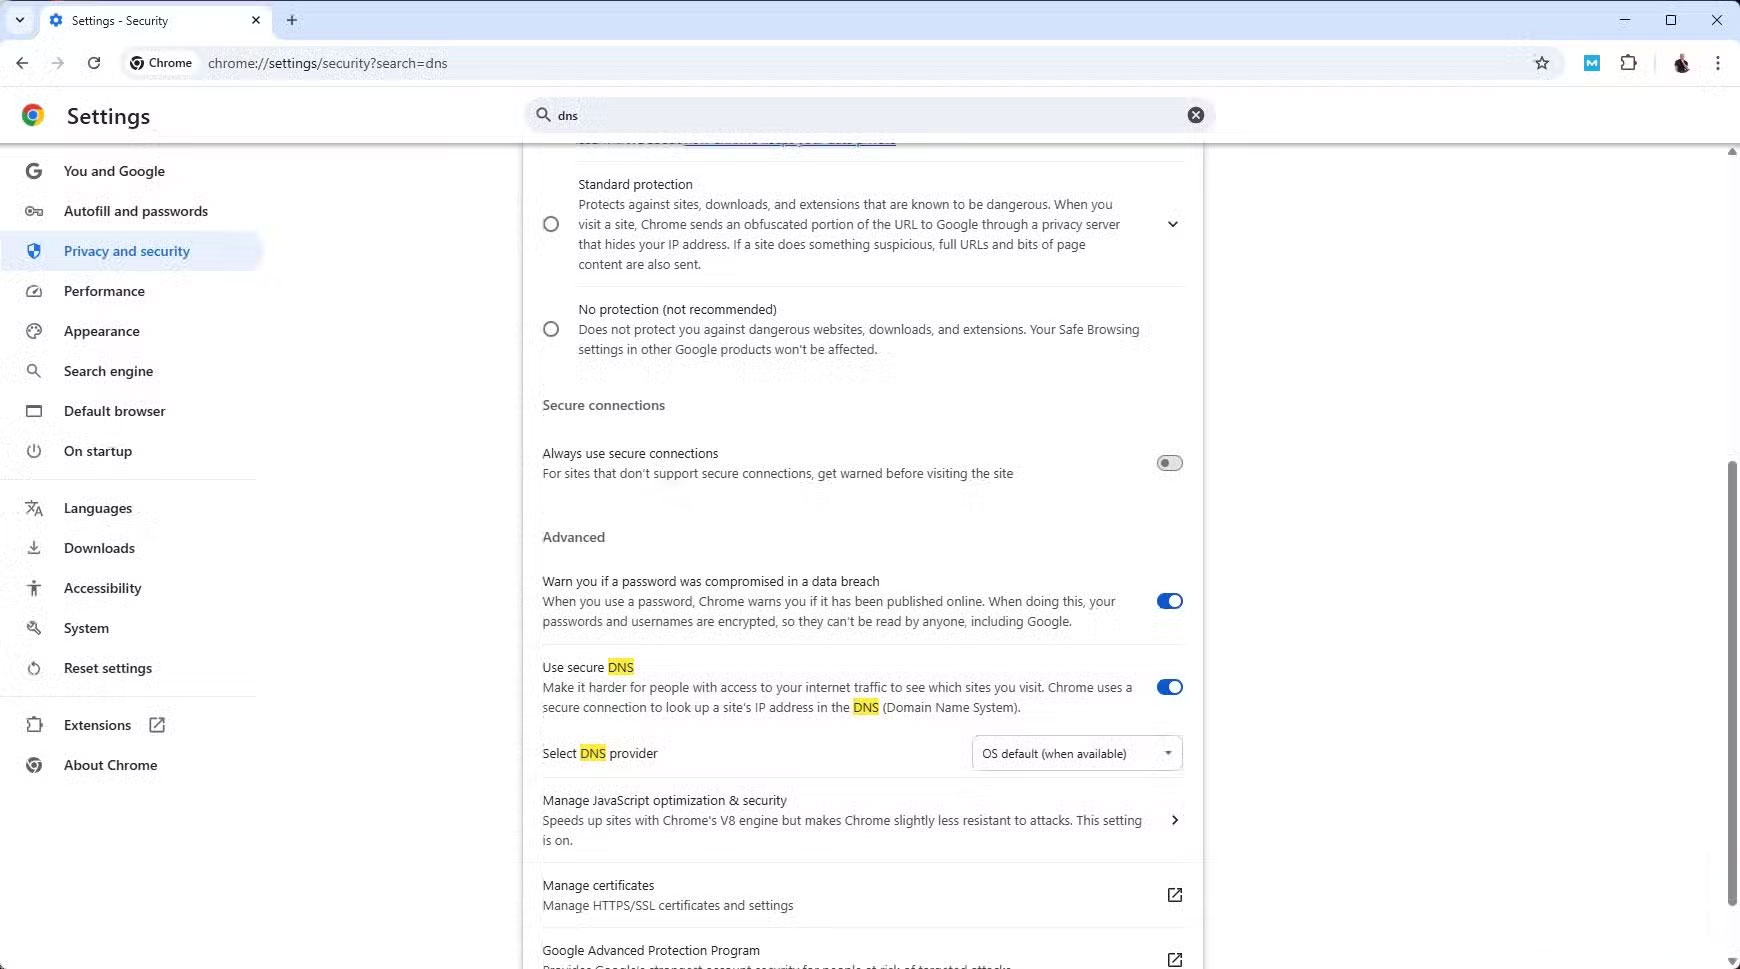Viewport: 1740px width, 969px height.
Task: Open Manage certificates external link icon
Action: pyautogui.click(x=1174, y=895)
